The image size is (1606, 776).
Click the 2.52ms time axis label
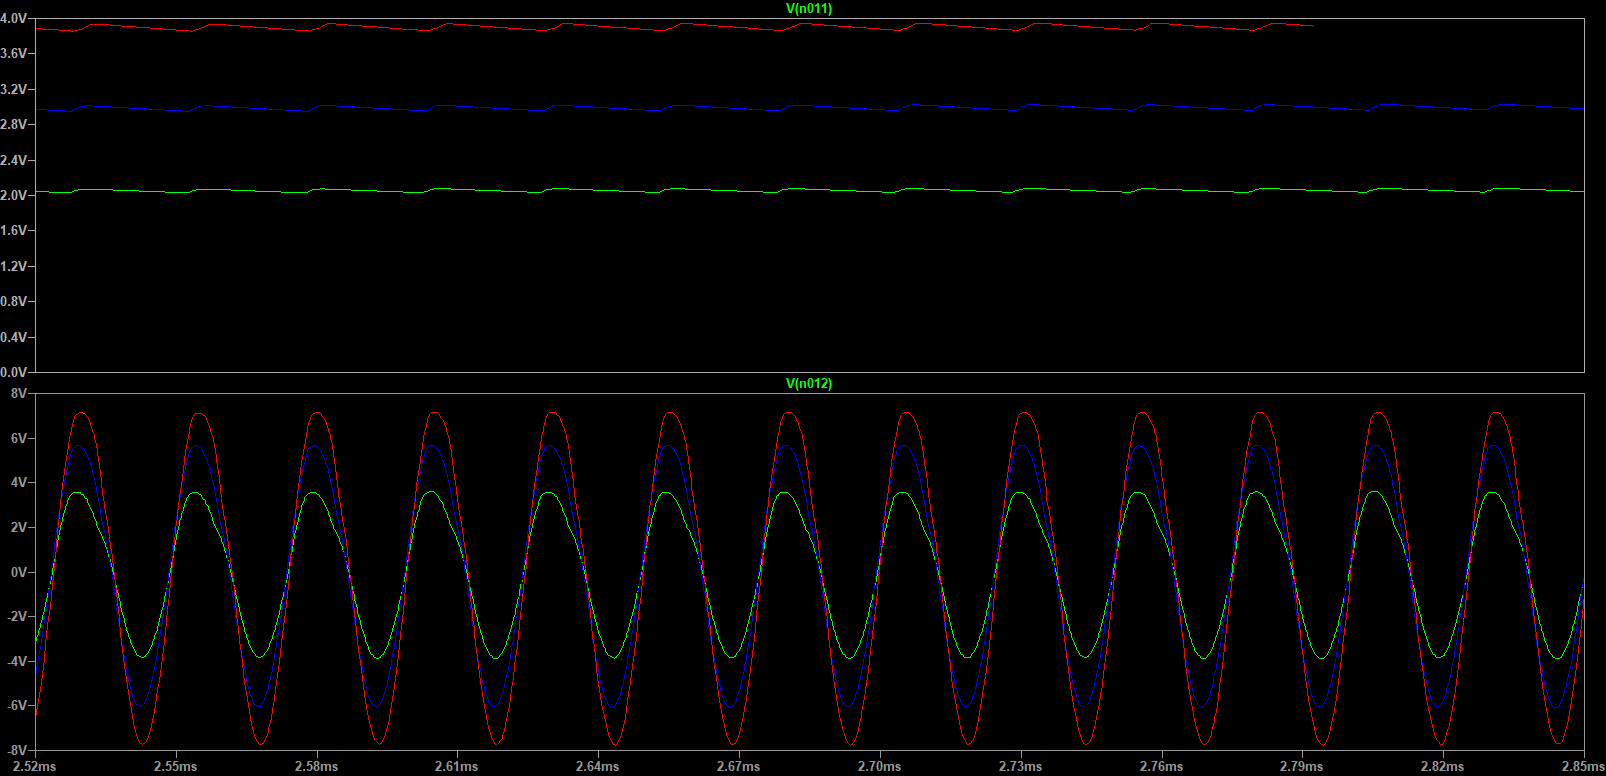coord(35,767)
